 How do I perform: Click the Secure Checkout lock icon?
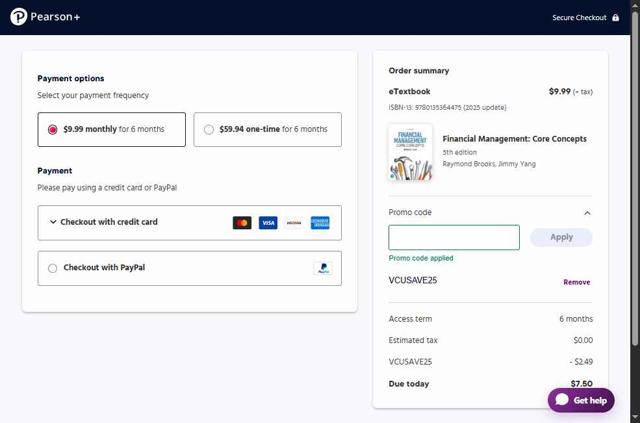pyautogui.click(x=616, y=18)
